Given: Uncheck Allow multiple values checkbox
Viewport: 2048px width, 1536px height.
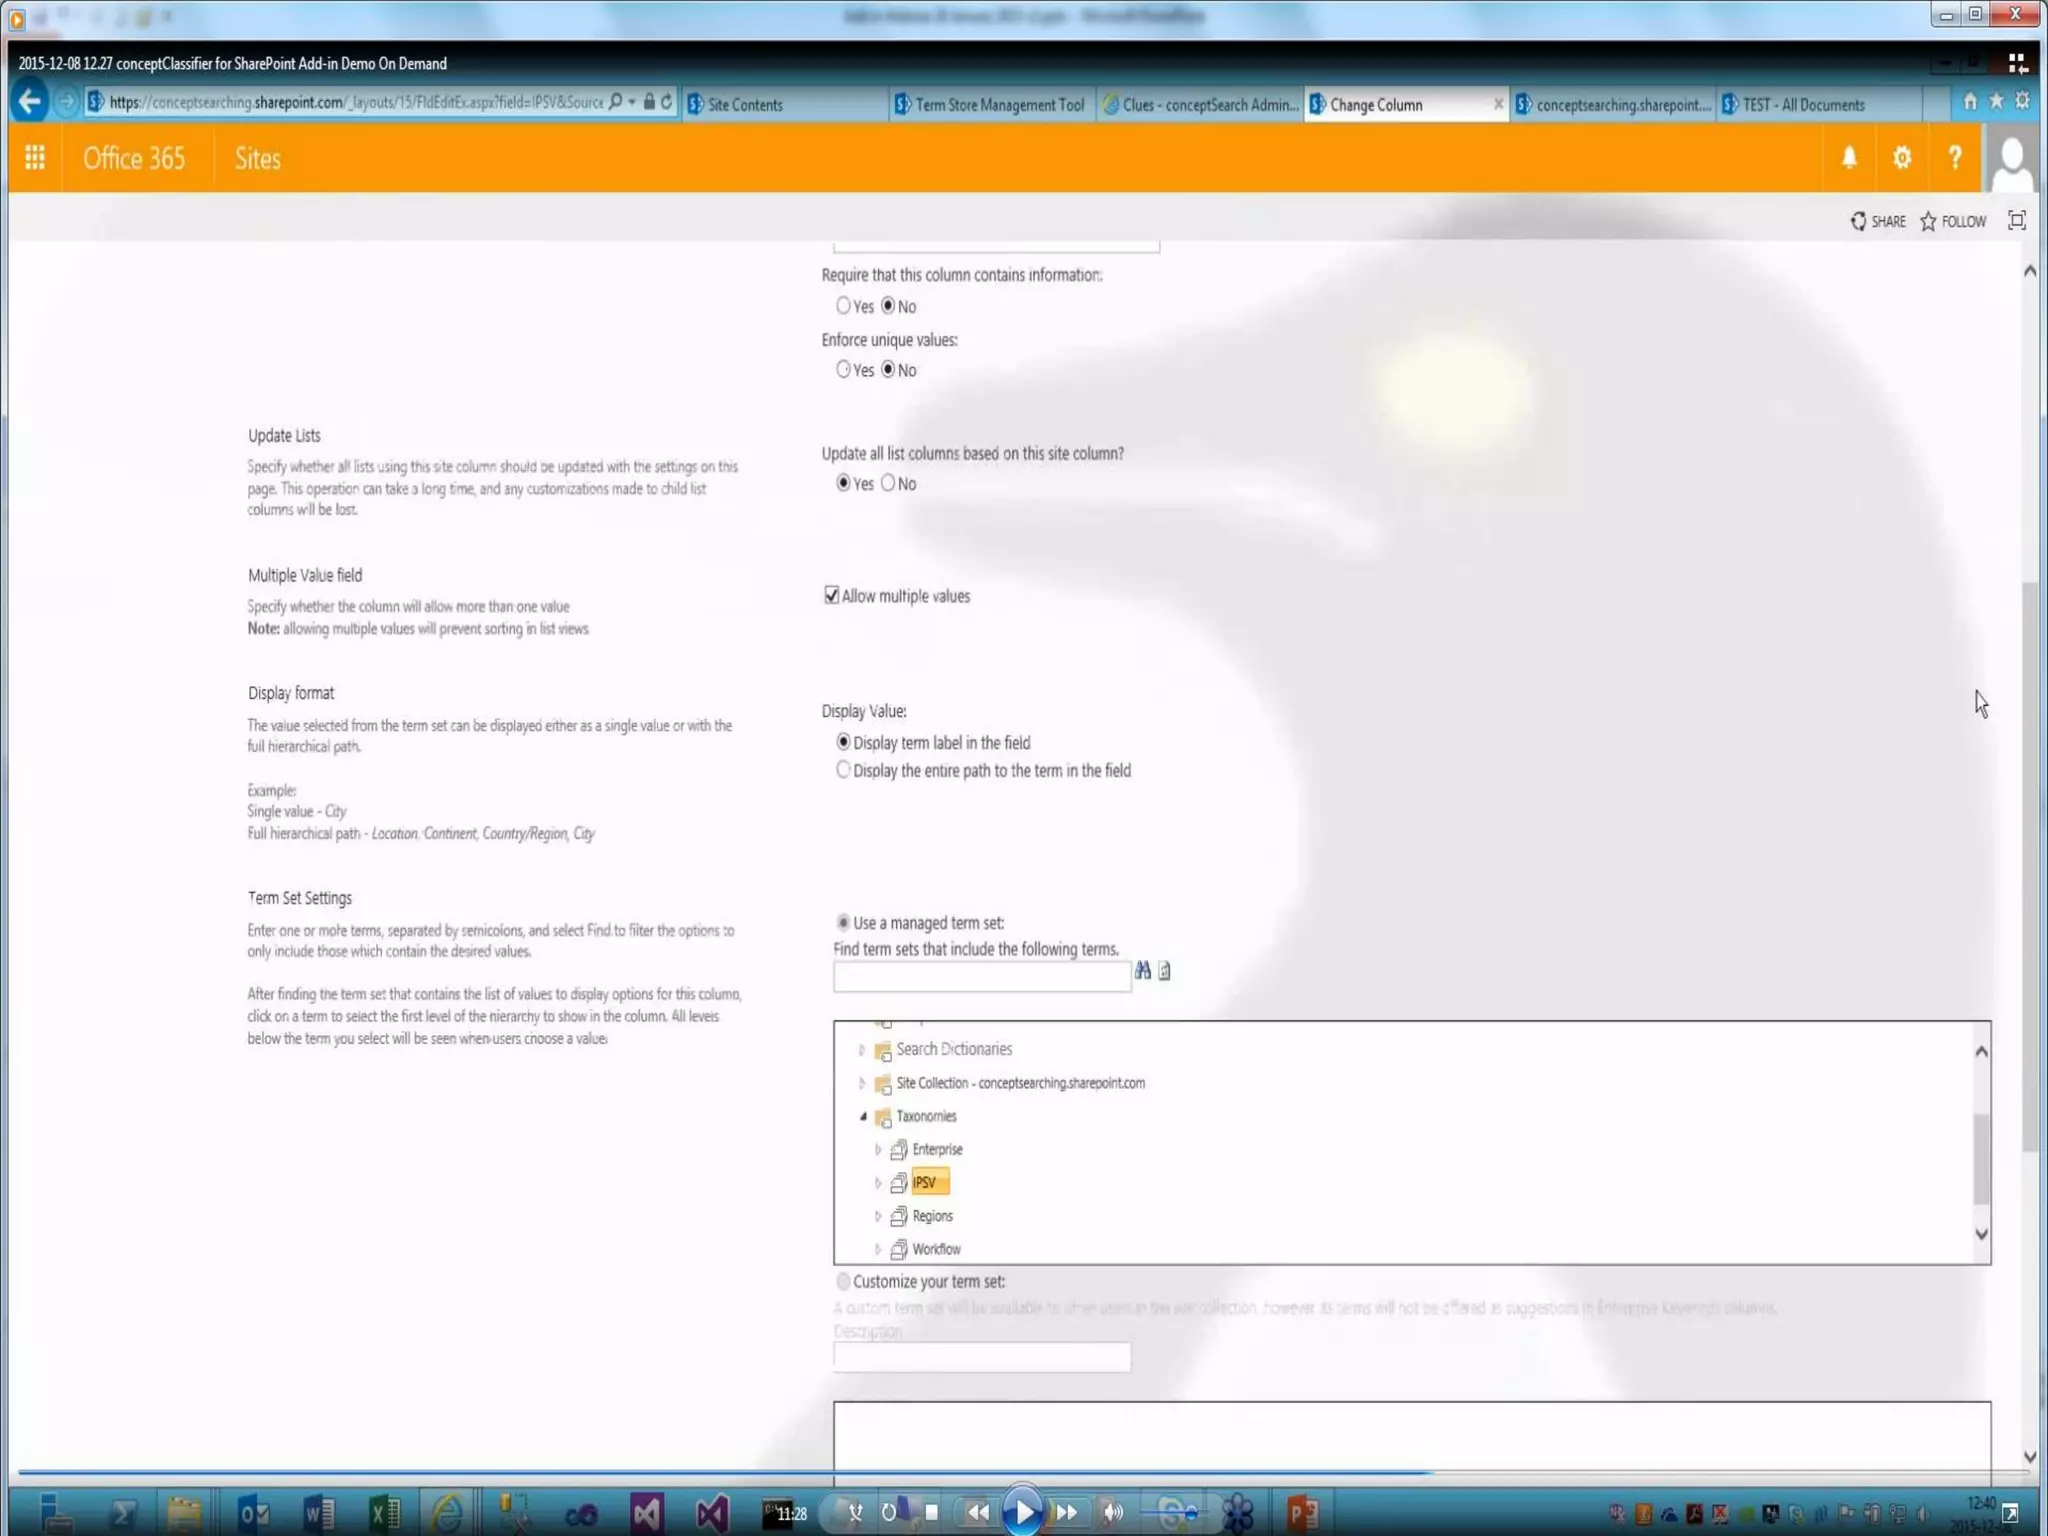Looking at the screenshot, I should (x=831, y=596).
